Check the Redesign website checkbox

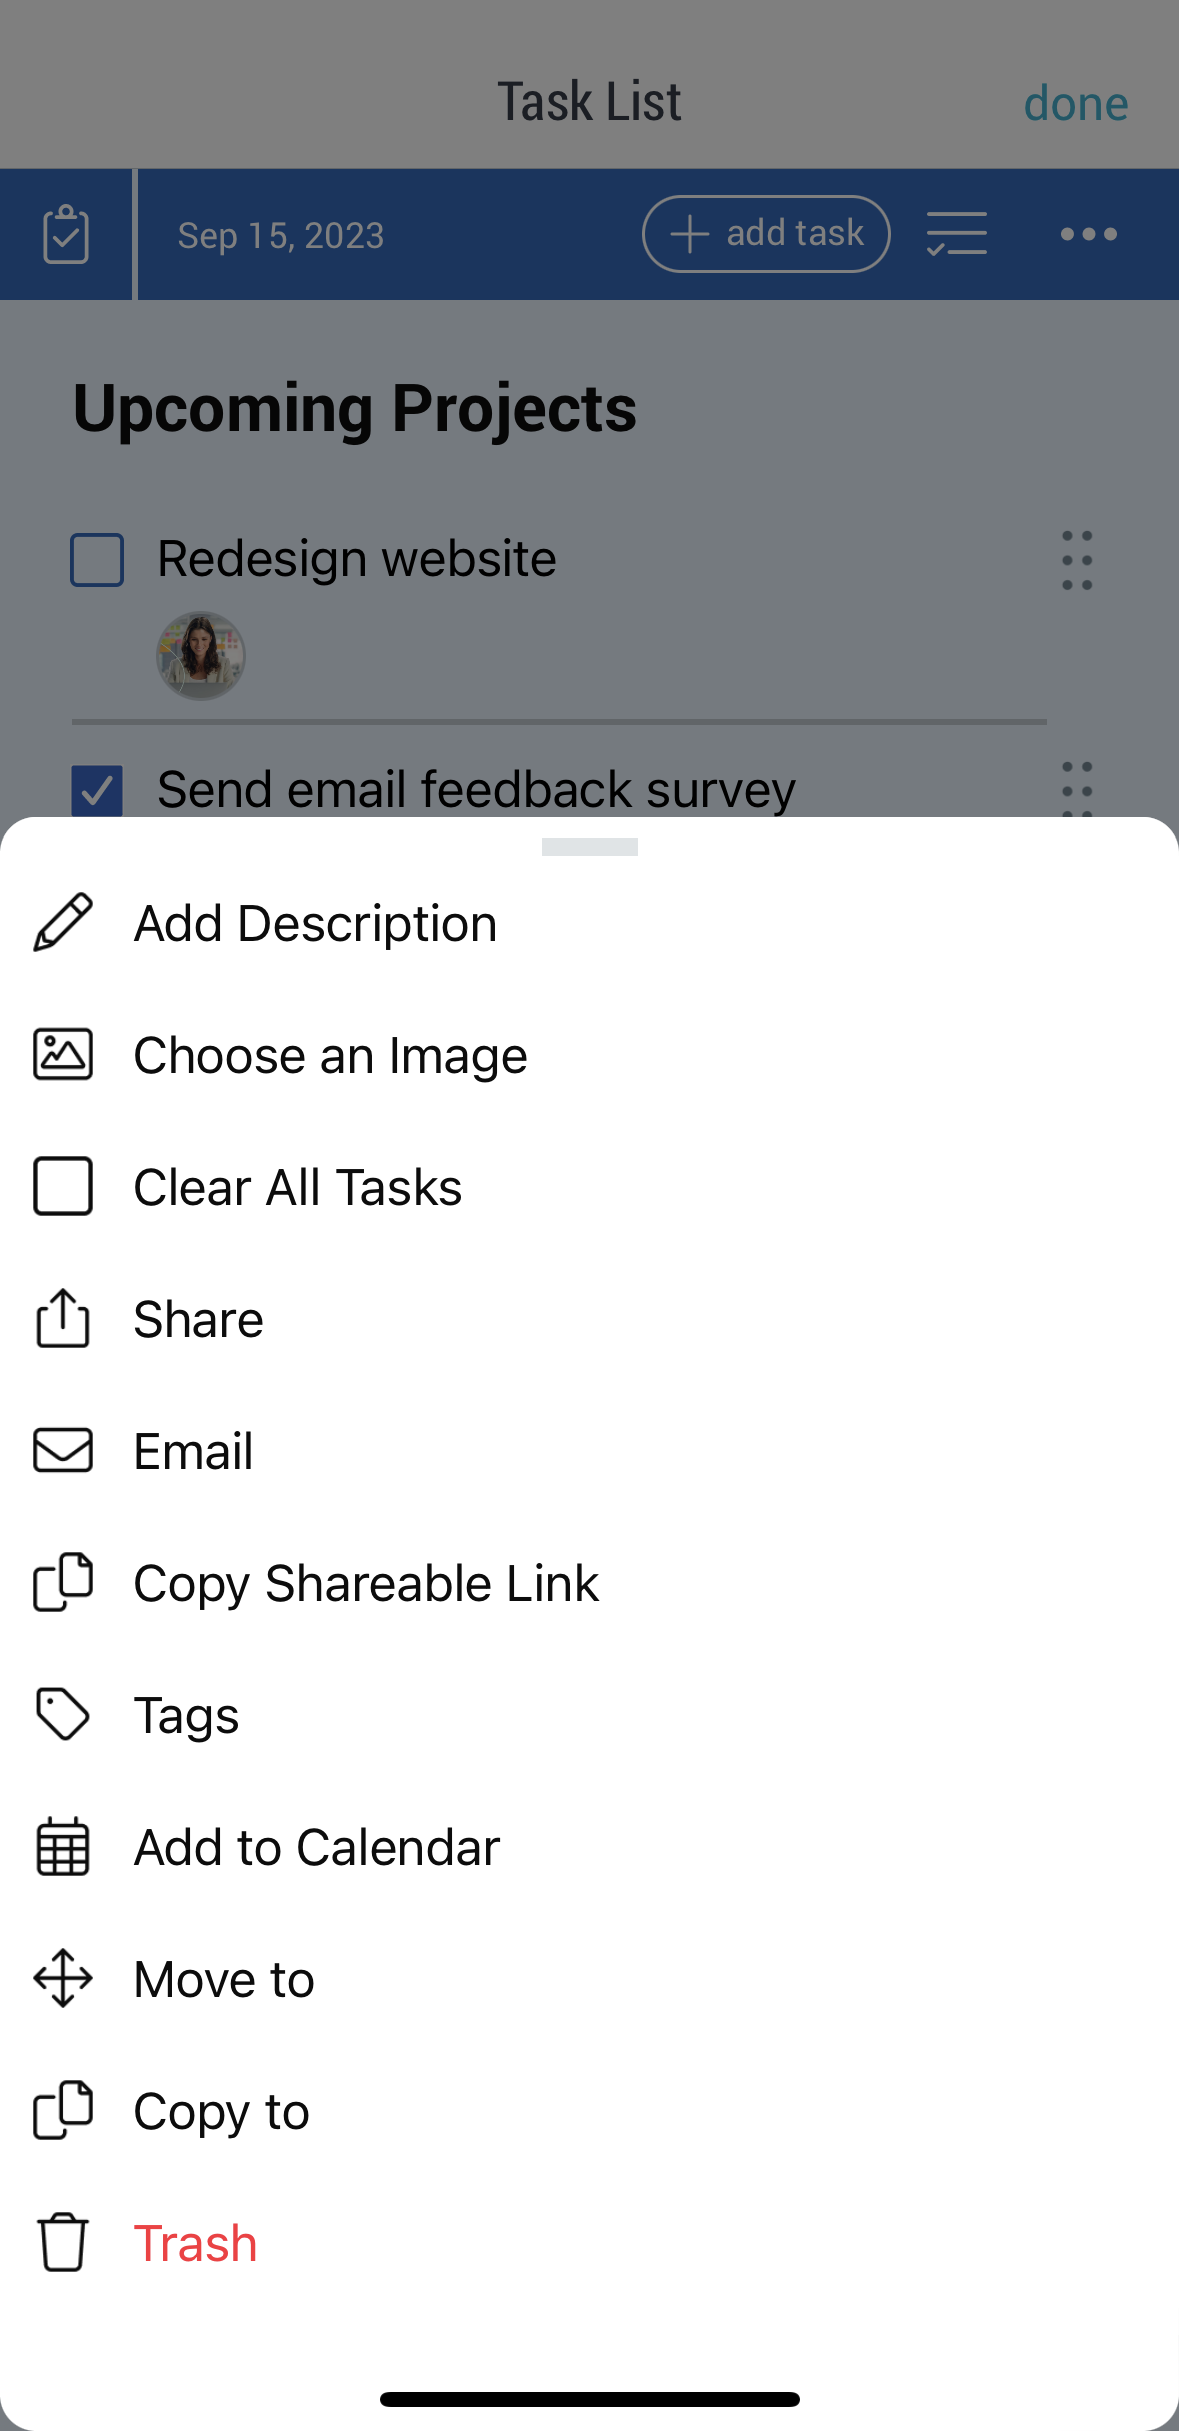point(97,559)
